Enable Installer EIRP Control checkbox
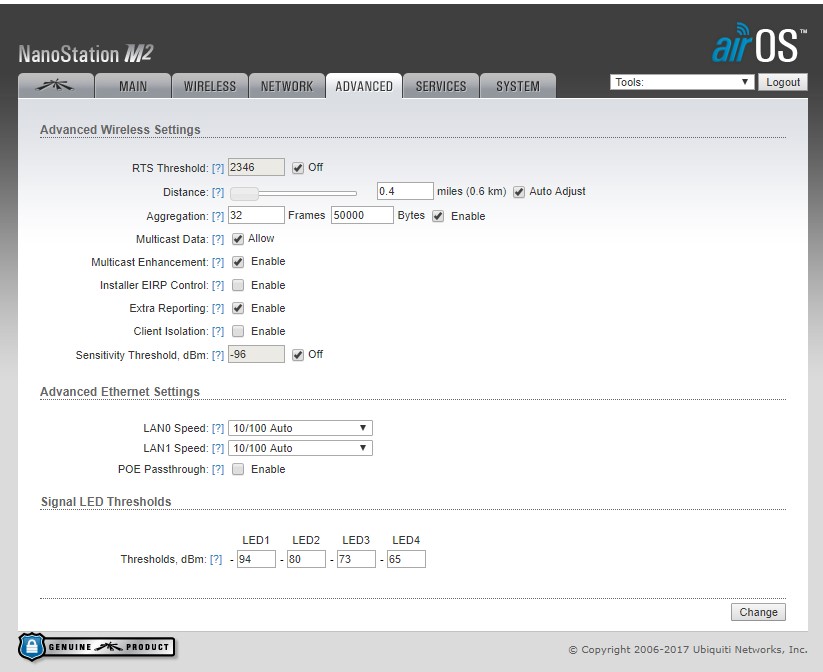Viewport: 823px width, 672px height. [238, 285]
